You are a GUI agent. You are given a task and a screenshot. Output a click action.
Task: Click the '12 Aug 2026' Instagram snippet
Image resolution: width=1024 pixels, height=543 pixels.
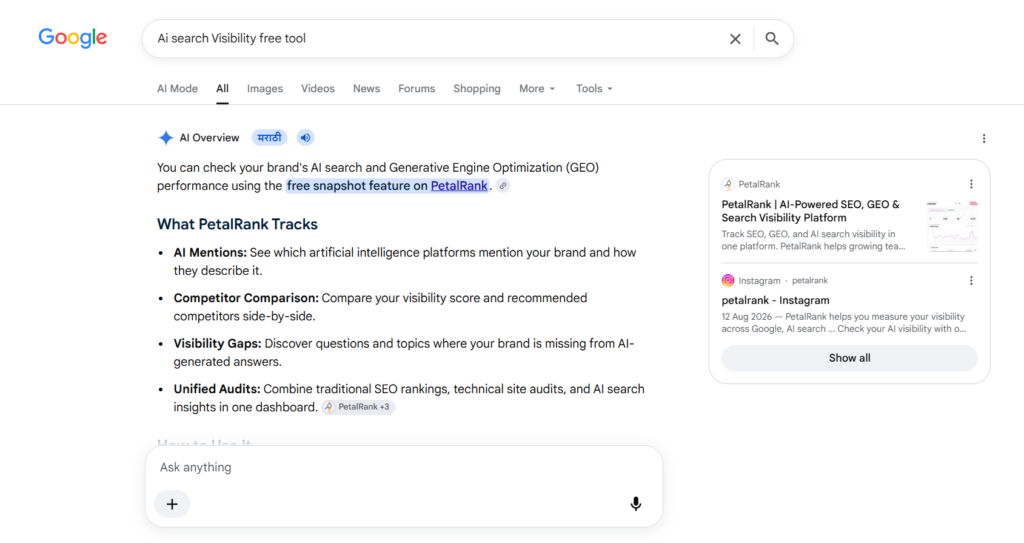843,323
